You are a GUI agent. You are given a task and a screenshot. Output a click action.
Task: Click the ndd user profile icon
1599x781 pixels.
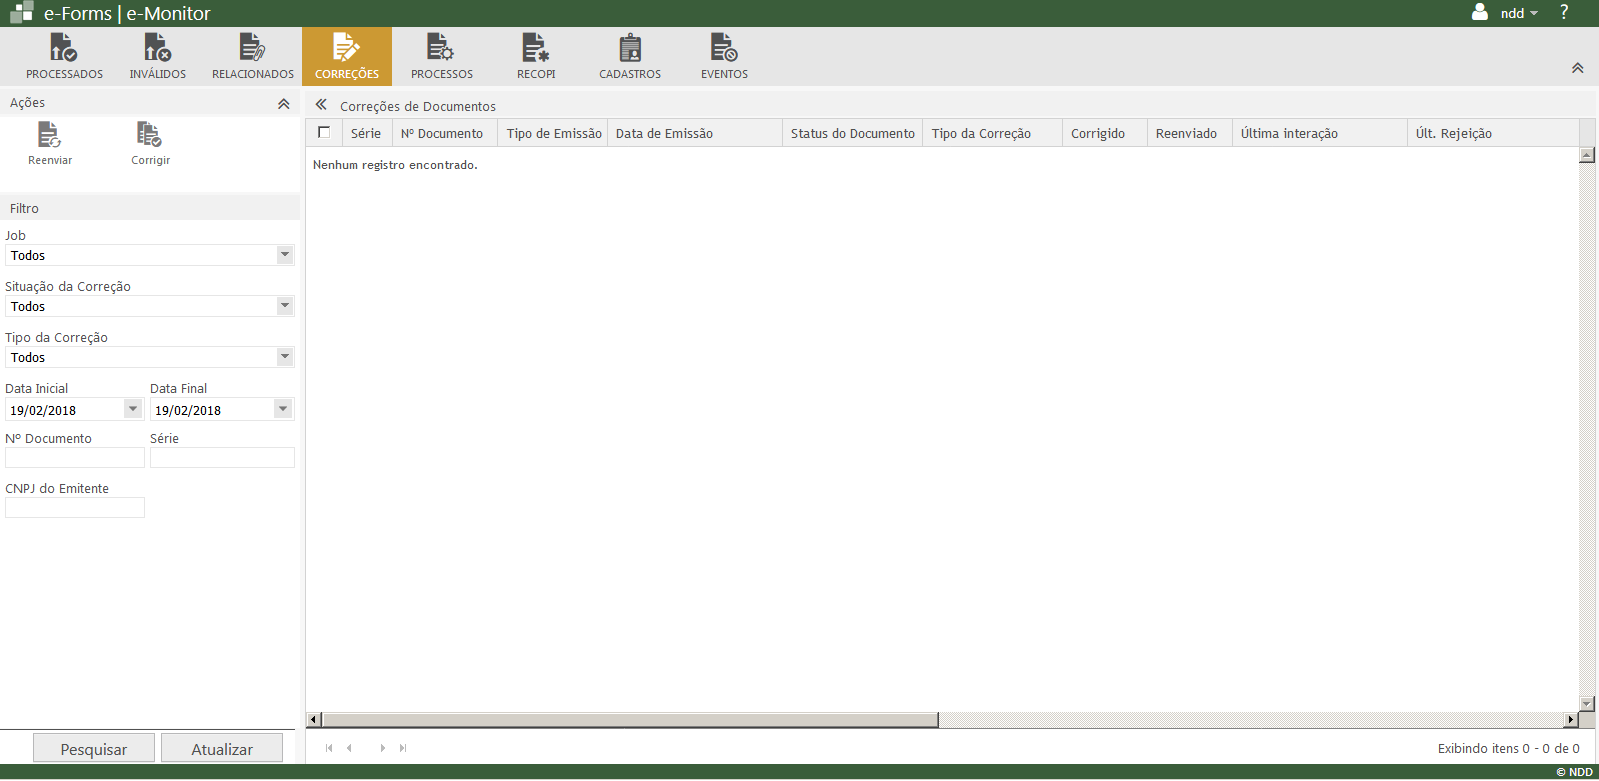[1480, 12]
